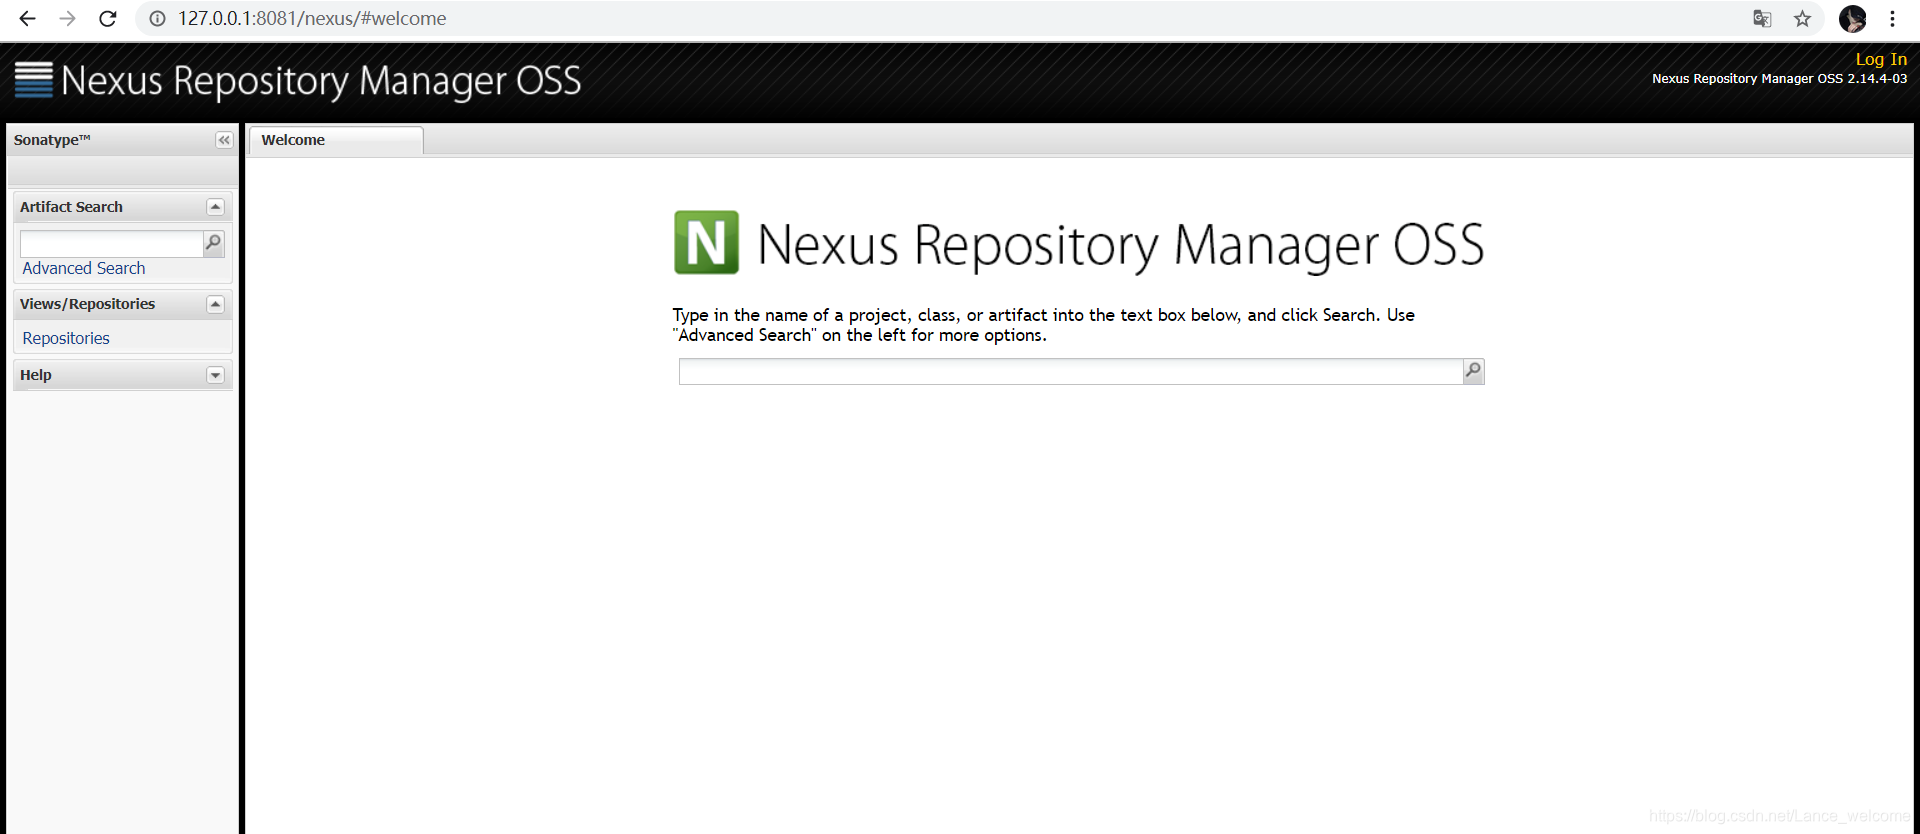Reload the page with refresh icon
Image resolution: width=1920 pixels, height=834 pixels.
tap(108, 19)
